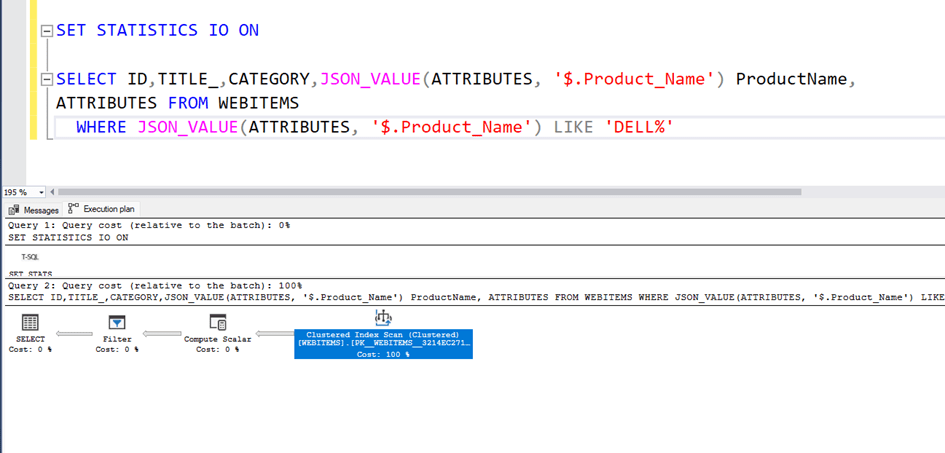Collapse the SELECT statement outline block
The width and height of the screenshot is (945, 453).
pyautogui.click(x=46, y=80)
